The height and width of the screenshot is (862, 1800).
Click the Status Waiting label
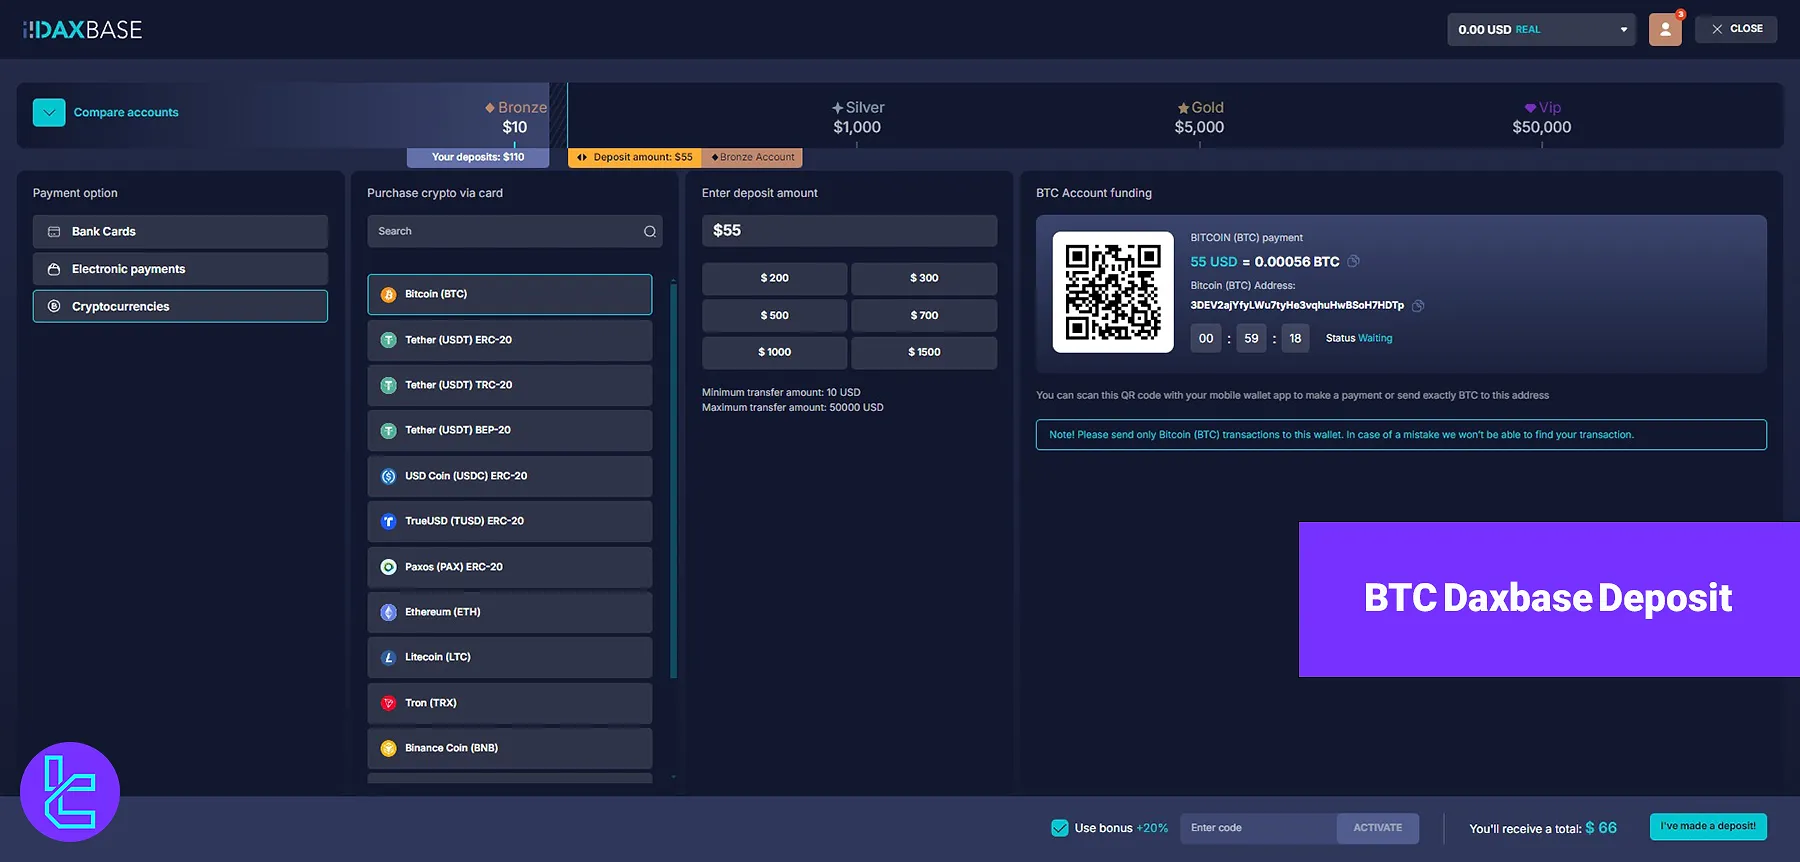[x=1359, y=338]
